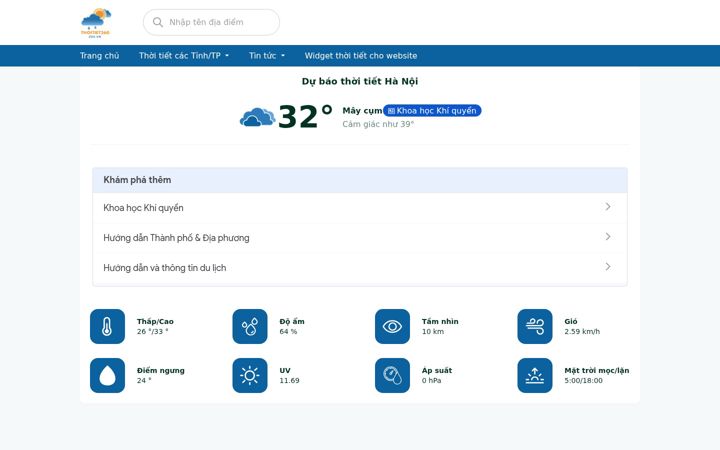This screenshot has height=450, width=720.
Task: Click the Nhập tên địa điểm search field
Action: (211, 22)
